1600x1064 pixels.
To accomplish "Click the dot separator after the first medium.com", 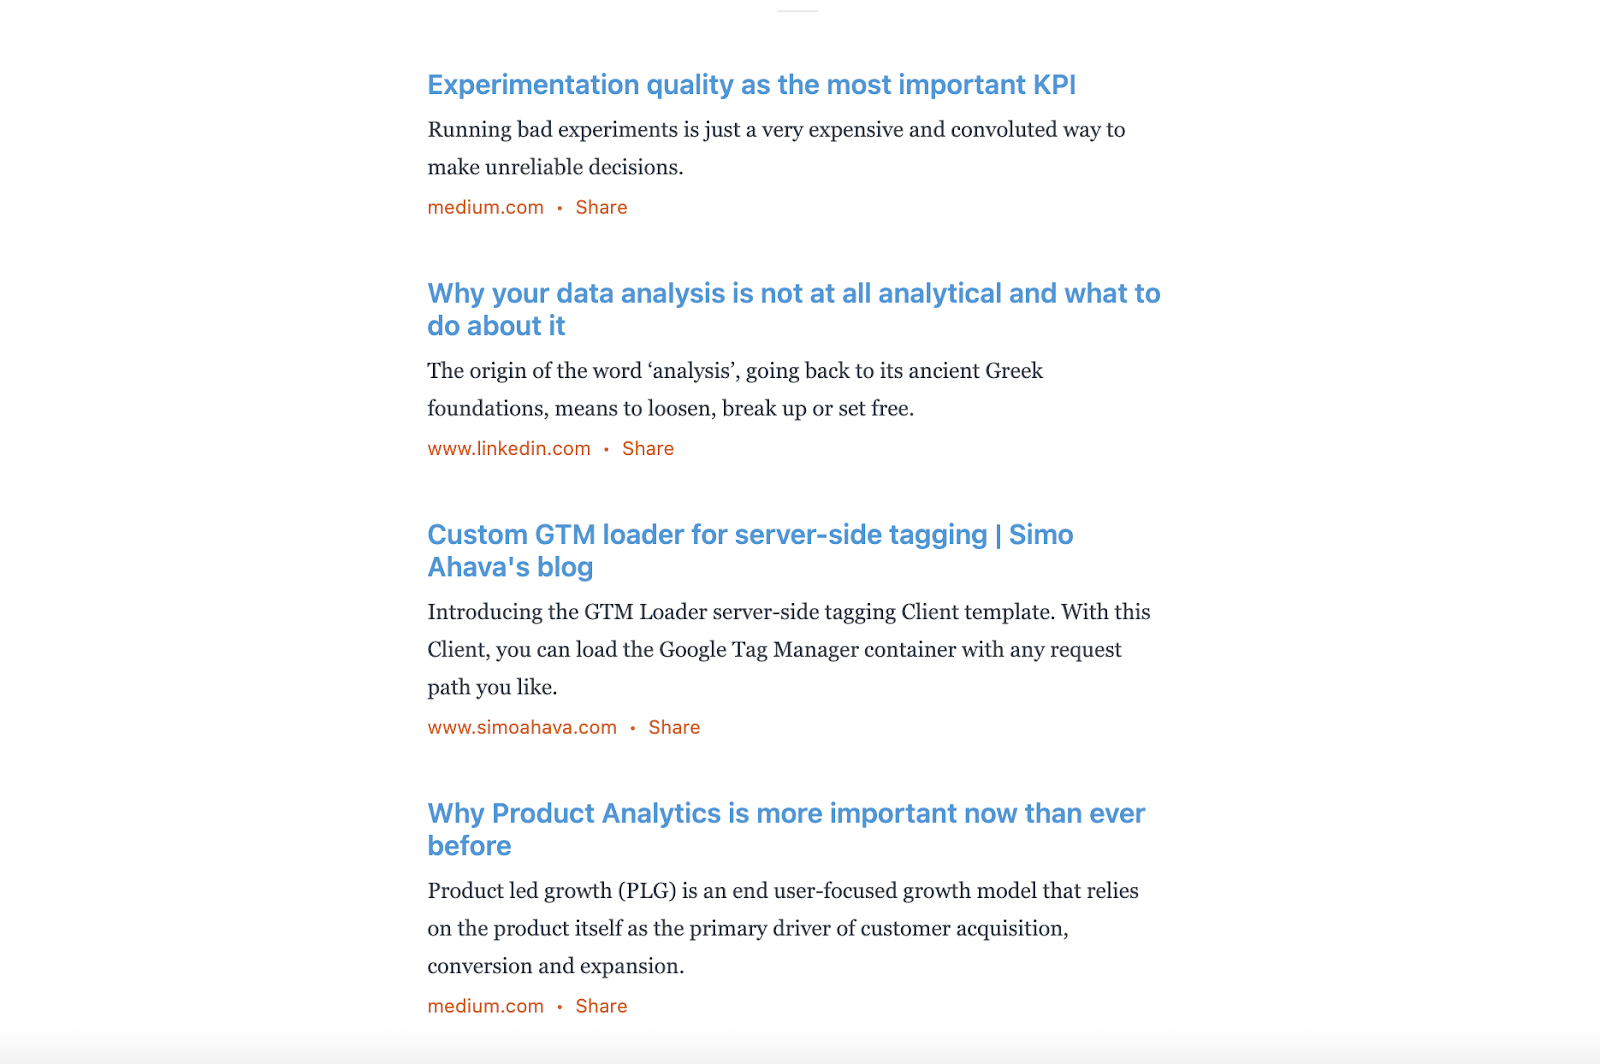I will [559, 208].
